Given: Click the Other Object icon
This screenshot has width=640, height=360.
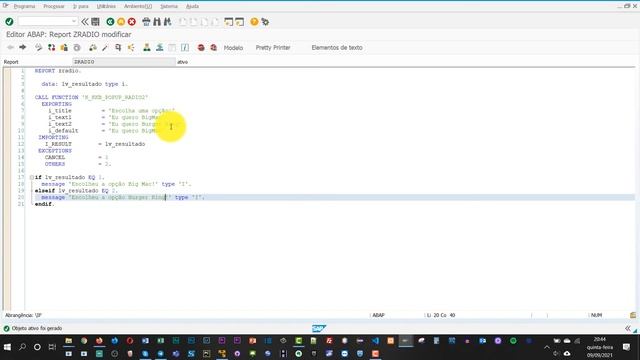Looking at the screenshot, I should coord(64,47).
